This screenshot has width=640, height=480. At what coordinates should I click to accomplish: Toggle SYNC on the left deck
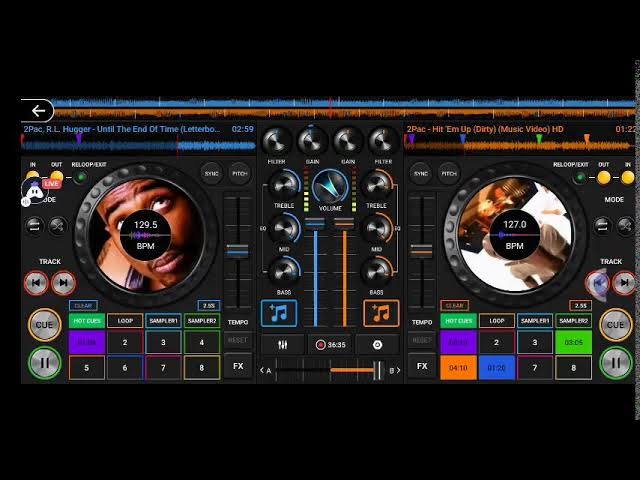click(211, 173)
